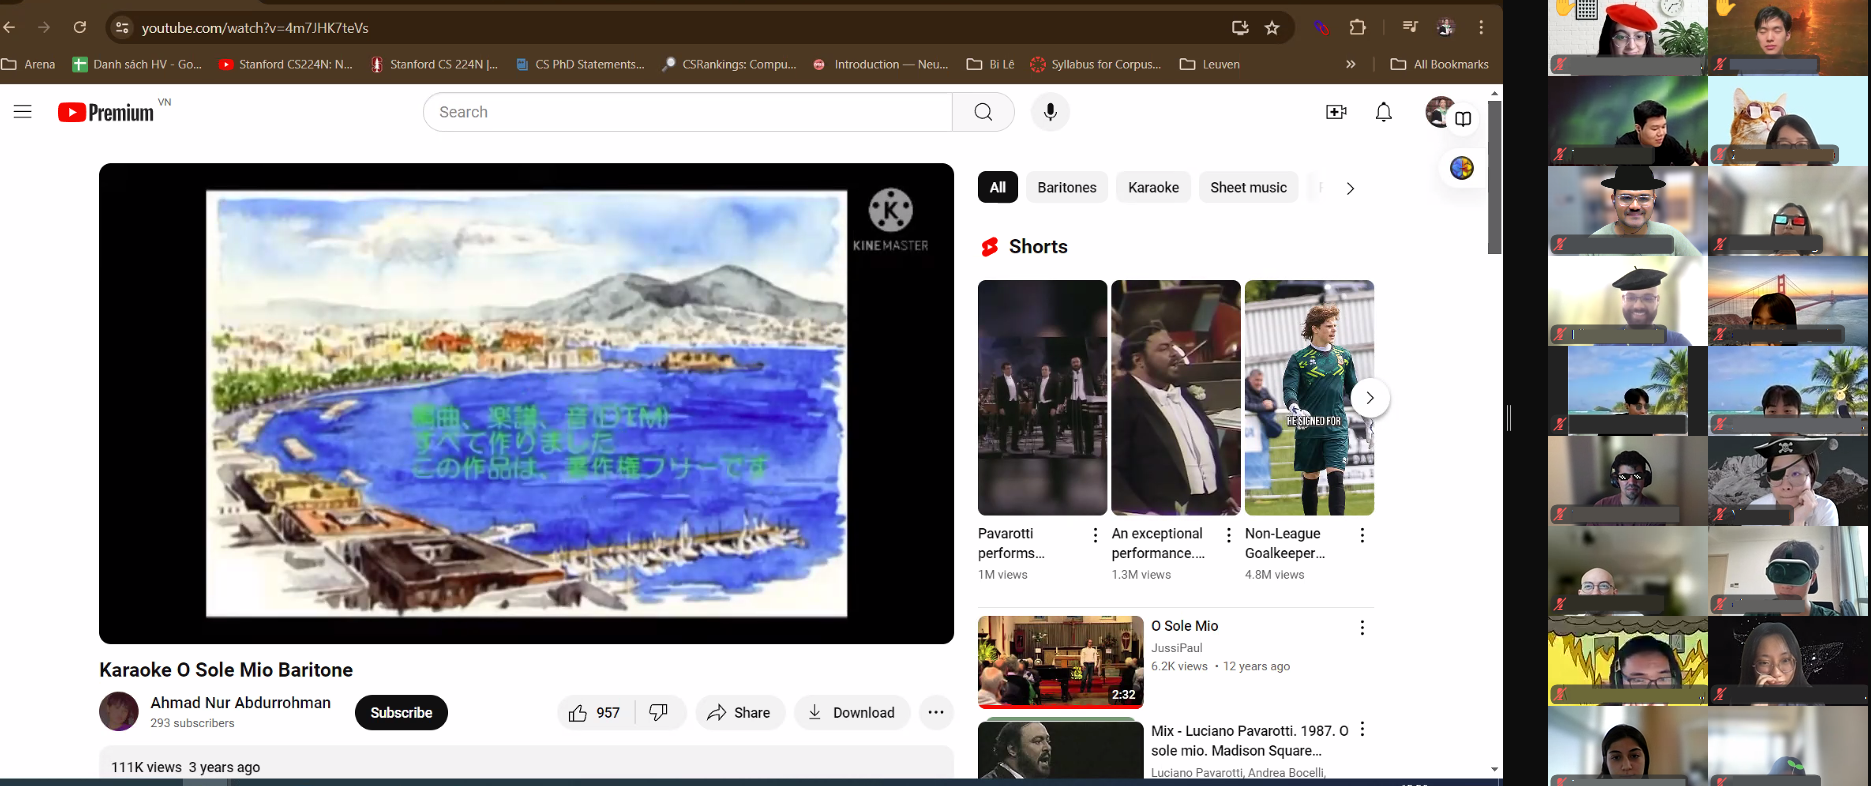Open CS PhD Statements bookmark
Viewport: 1871px width, 786px height.
tap(580, 64)
